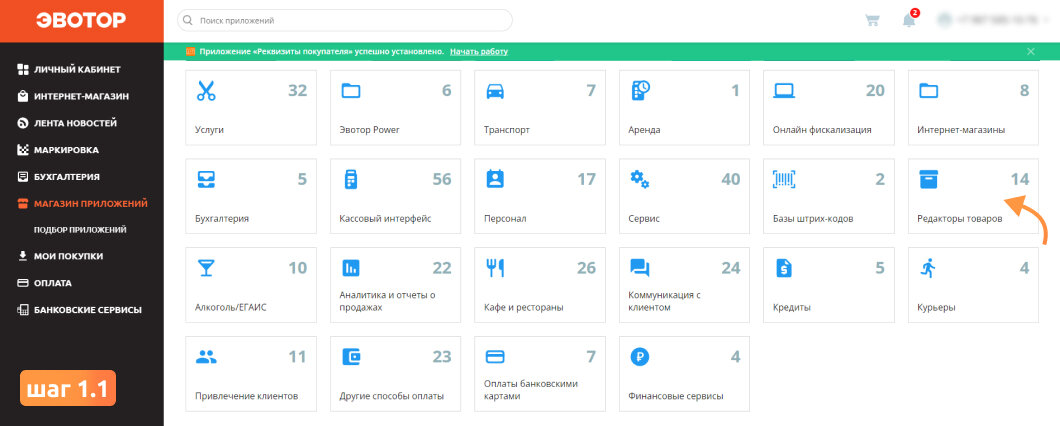
Task: Click the chart icon in Аналитика и отчеты tile
Action: 351,268
